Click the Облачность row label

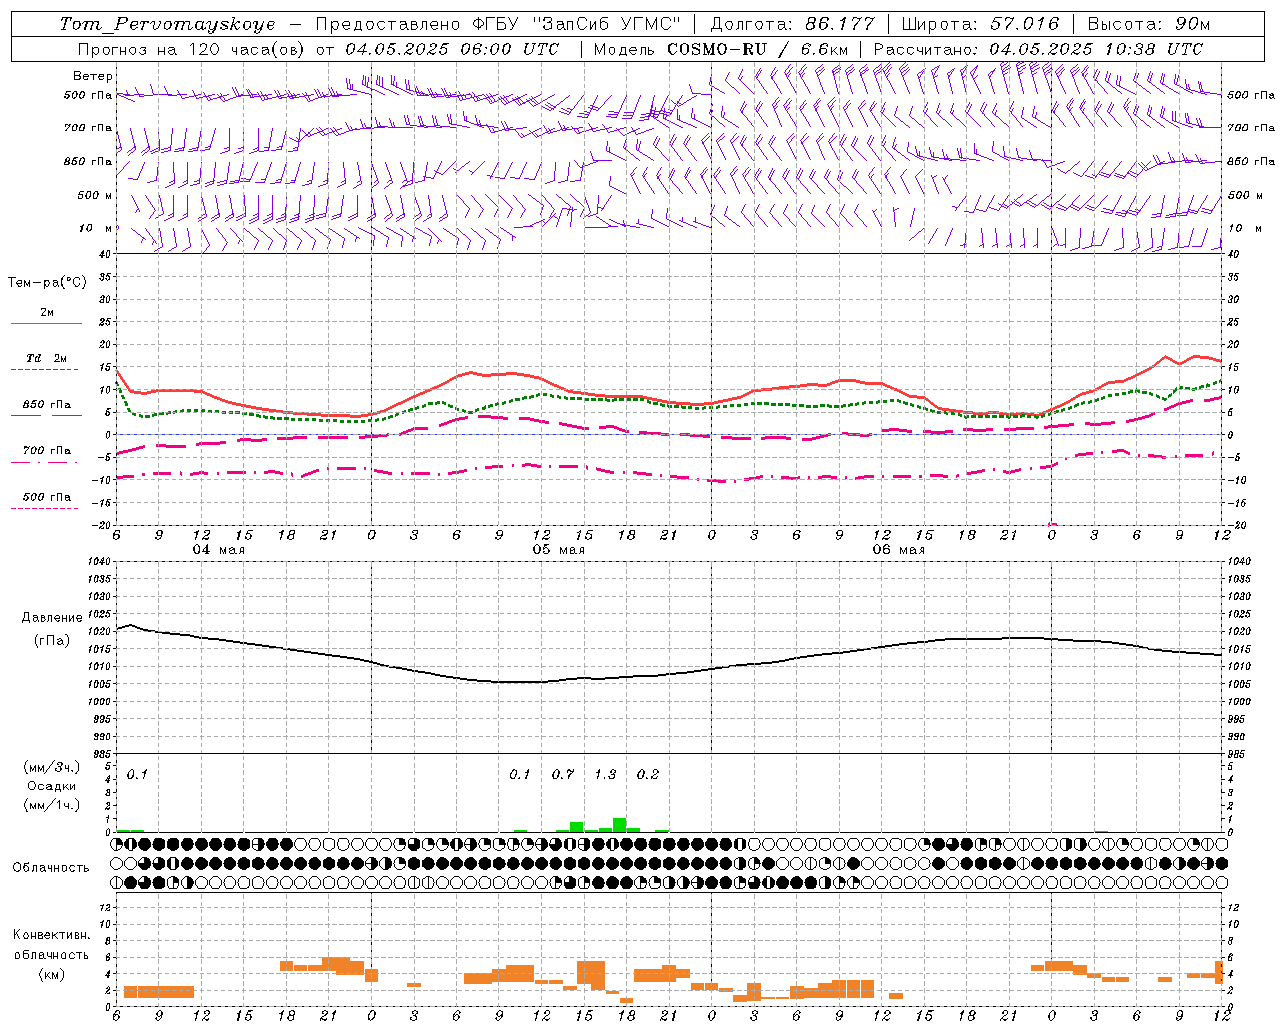tap(51, 868)
